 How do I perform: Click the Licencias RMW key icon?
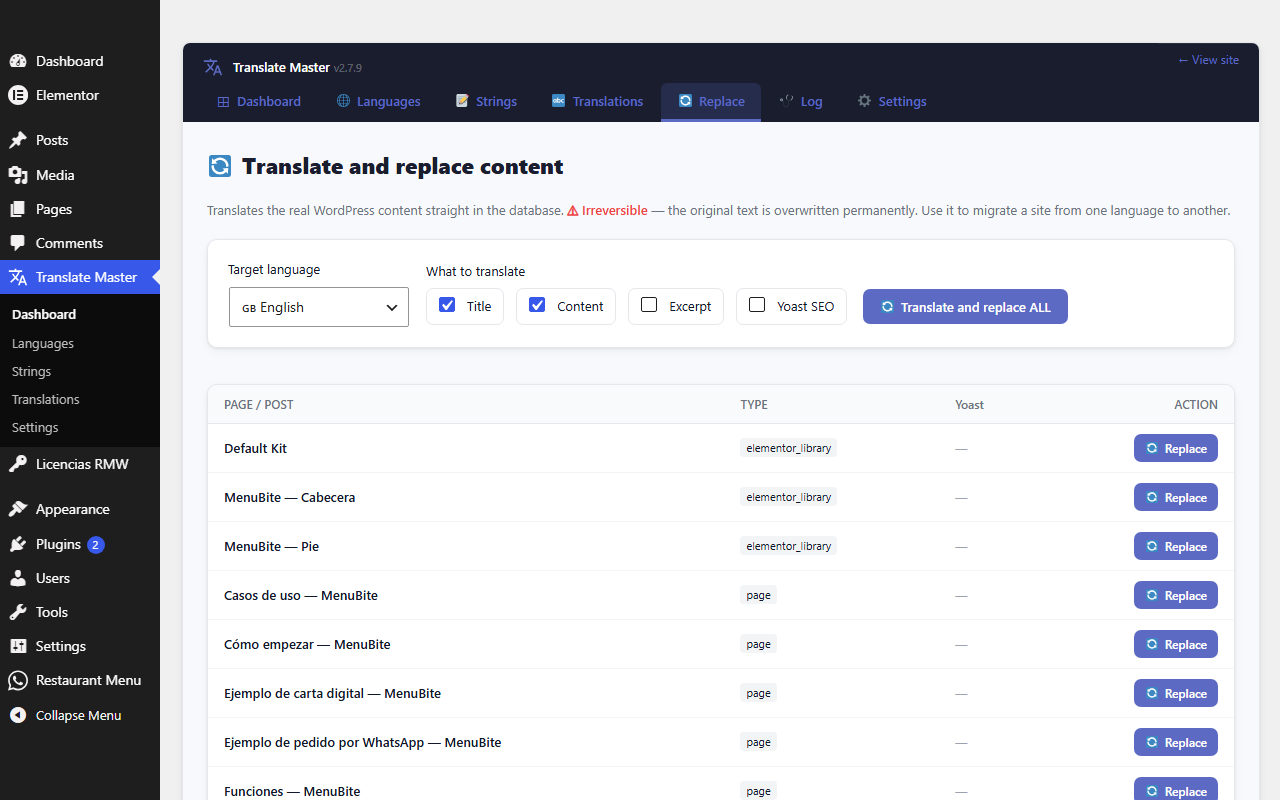pyautogui.click(x=18, y=464)
